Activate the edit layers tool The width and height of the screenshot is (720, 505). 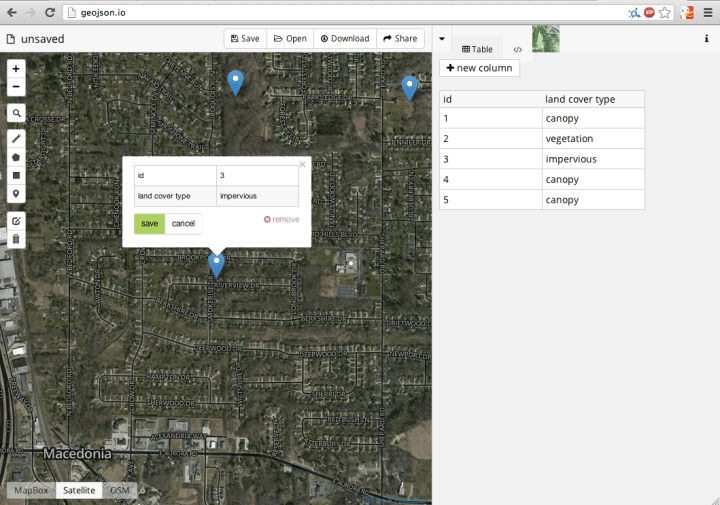click(x=16, y=220)
